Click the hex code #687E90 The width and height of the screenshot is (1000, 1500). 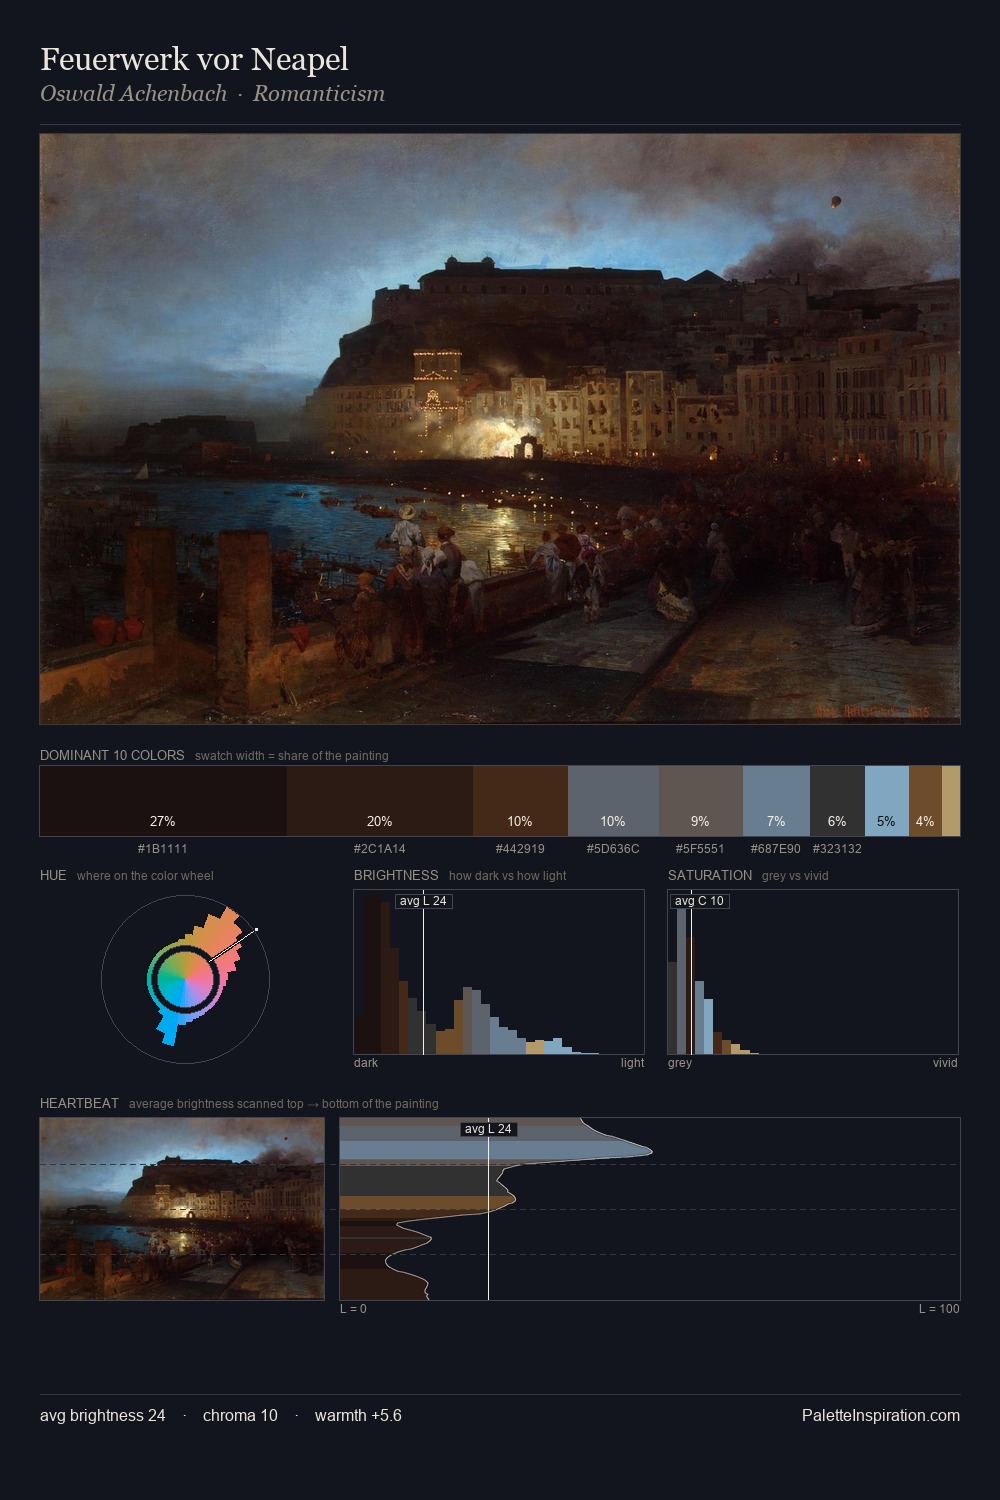pos(776,849)
